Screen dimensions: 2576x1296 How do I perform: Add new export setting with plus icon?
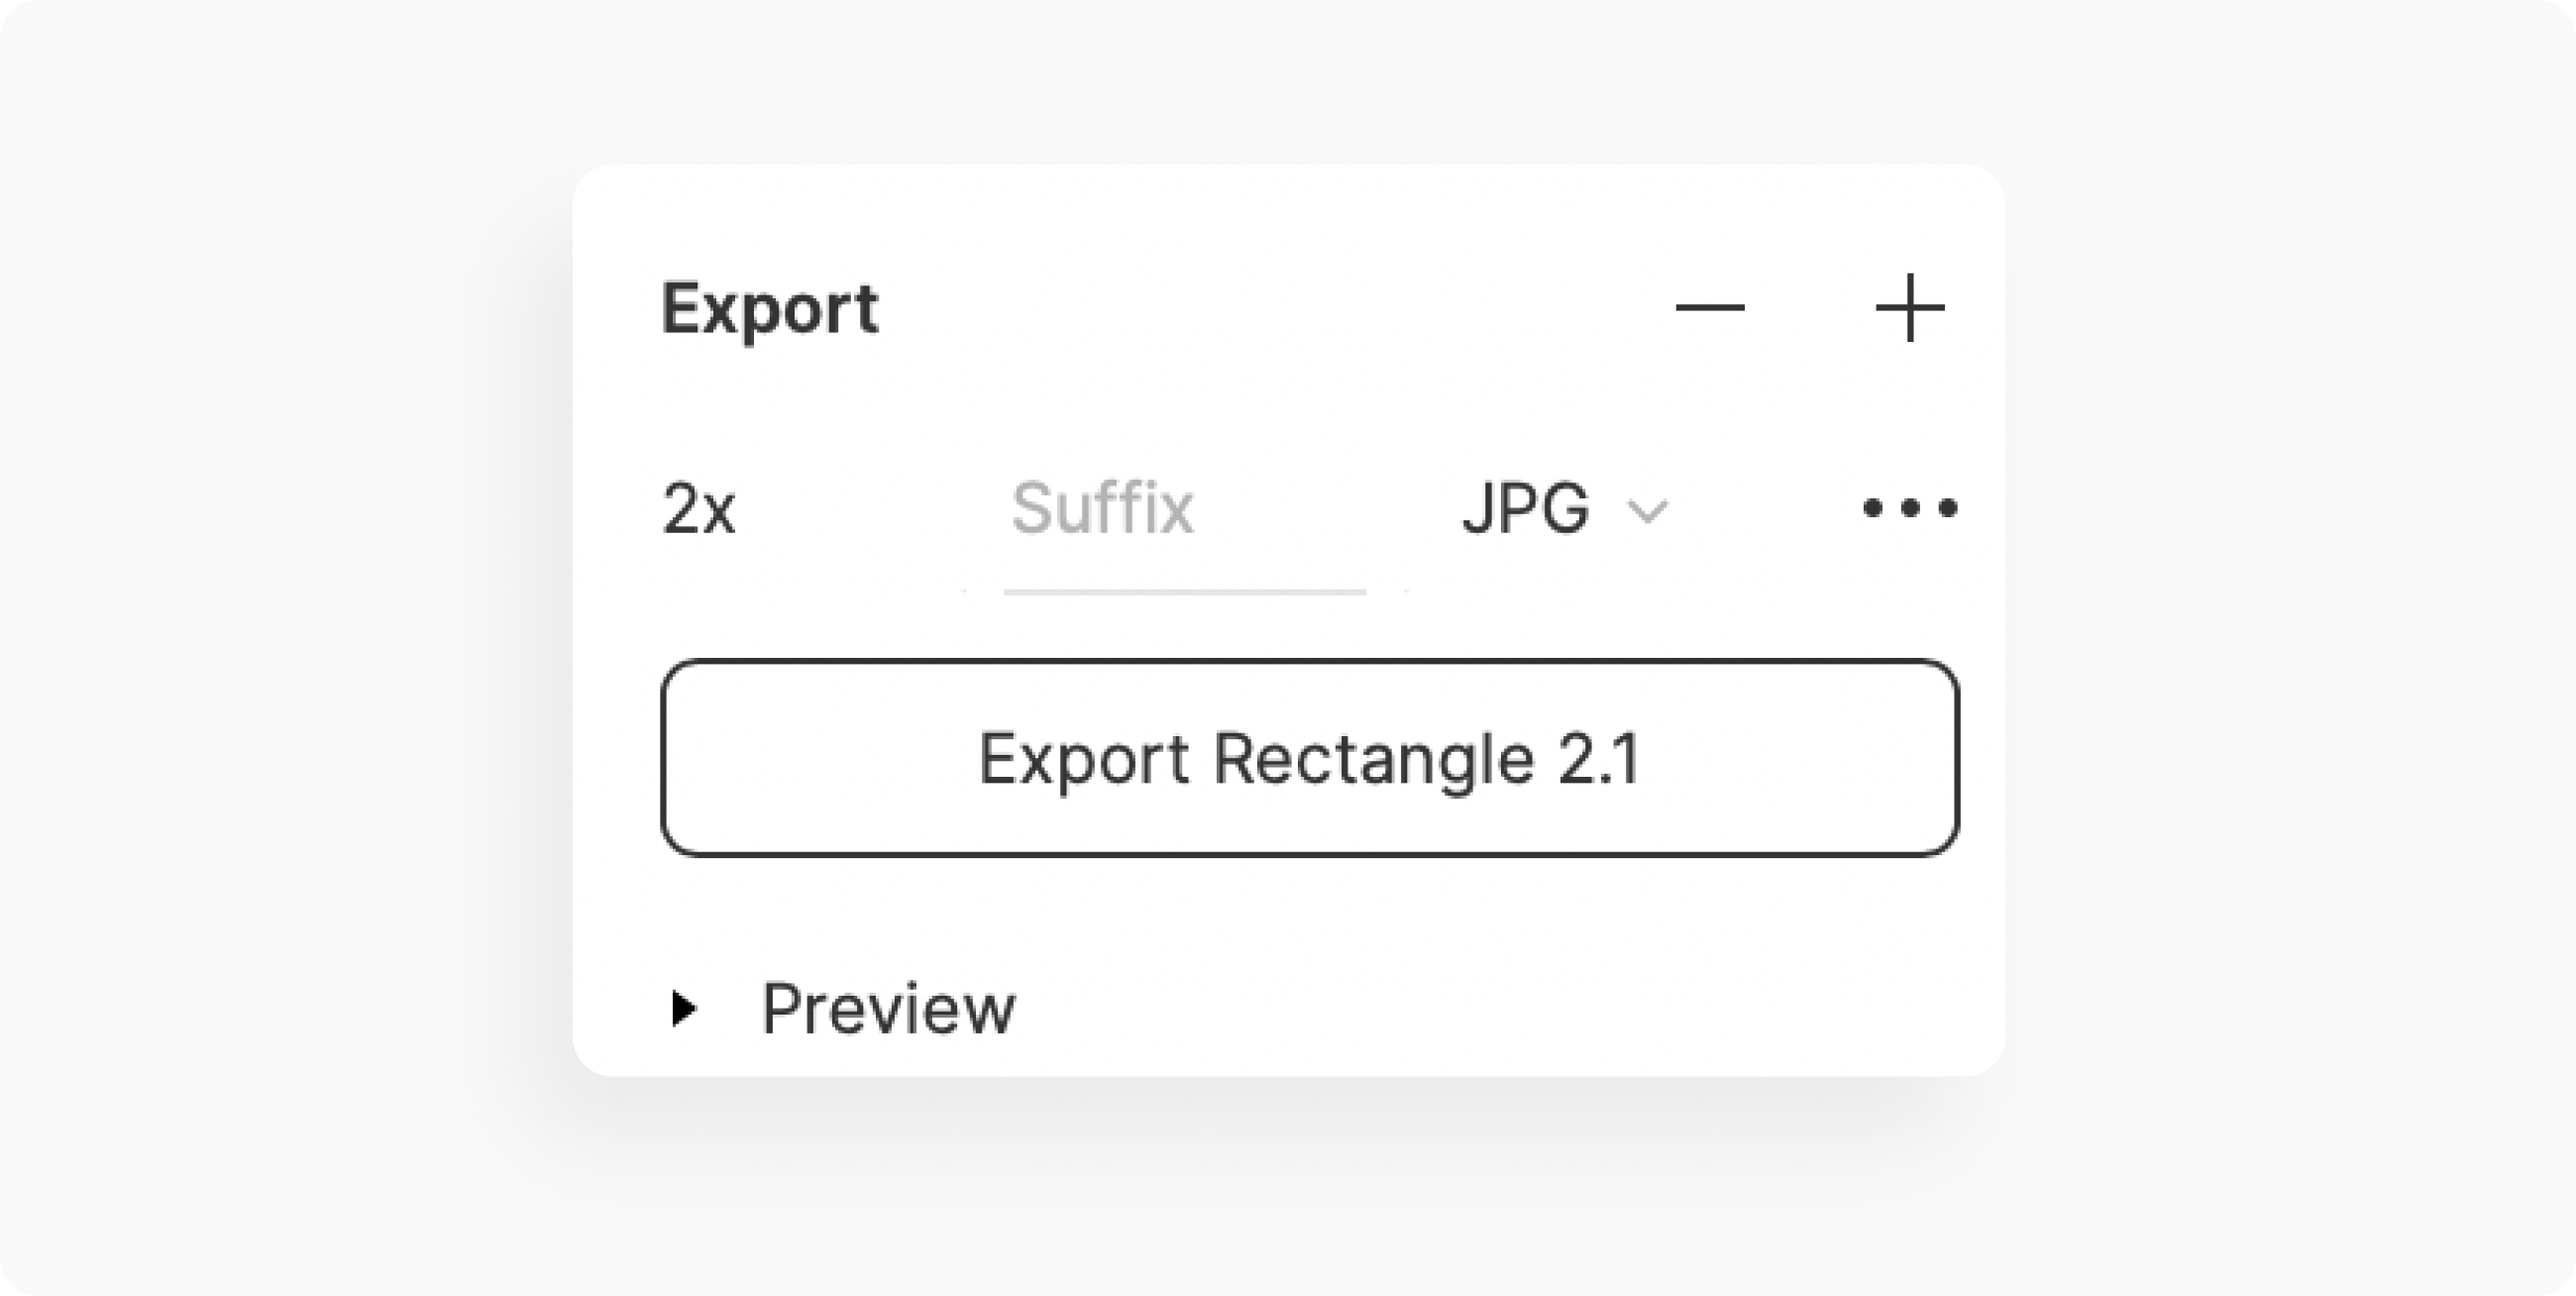(1910, 308)
